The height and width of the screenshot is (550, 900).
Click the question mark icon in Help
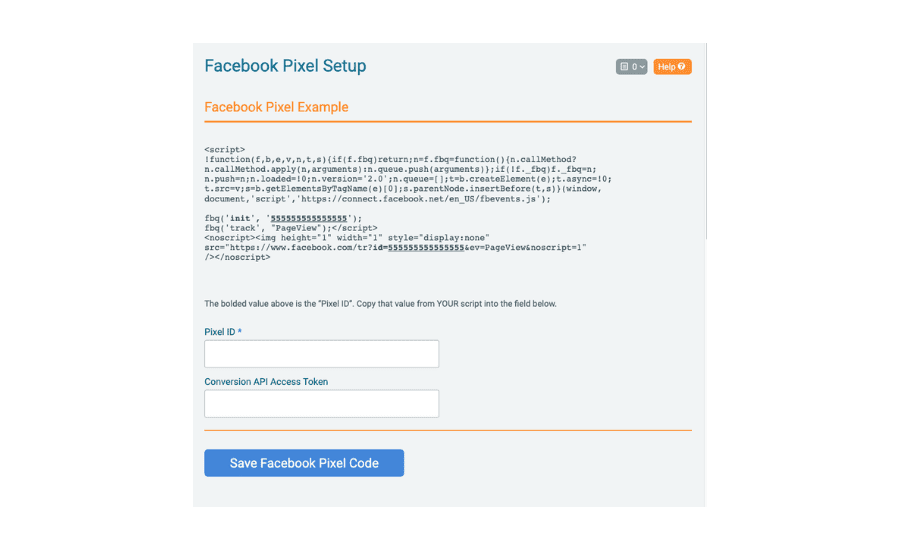[681, 67]
